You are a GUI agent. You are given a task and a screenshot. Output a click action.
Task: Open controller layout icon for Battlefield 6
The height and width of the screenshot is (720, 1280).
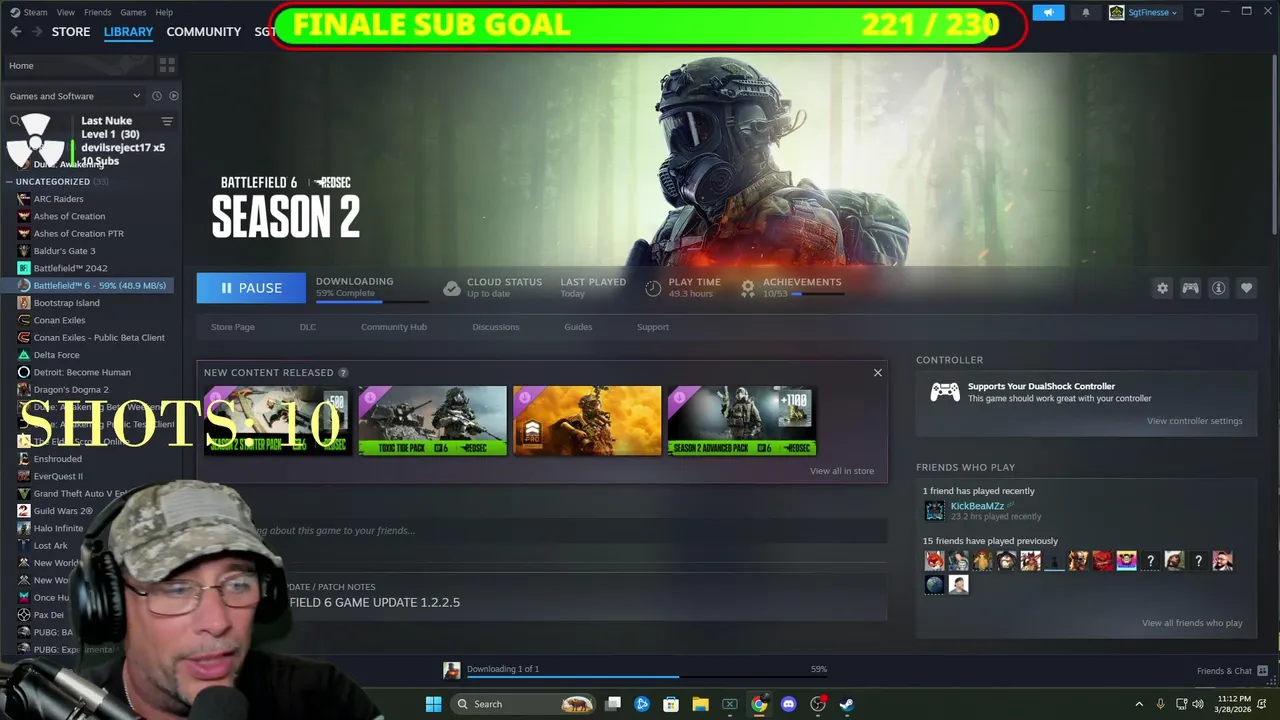coord(1190,288)
